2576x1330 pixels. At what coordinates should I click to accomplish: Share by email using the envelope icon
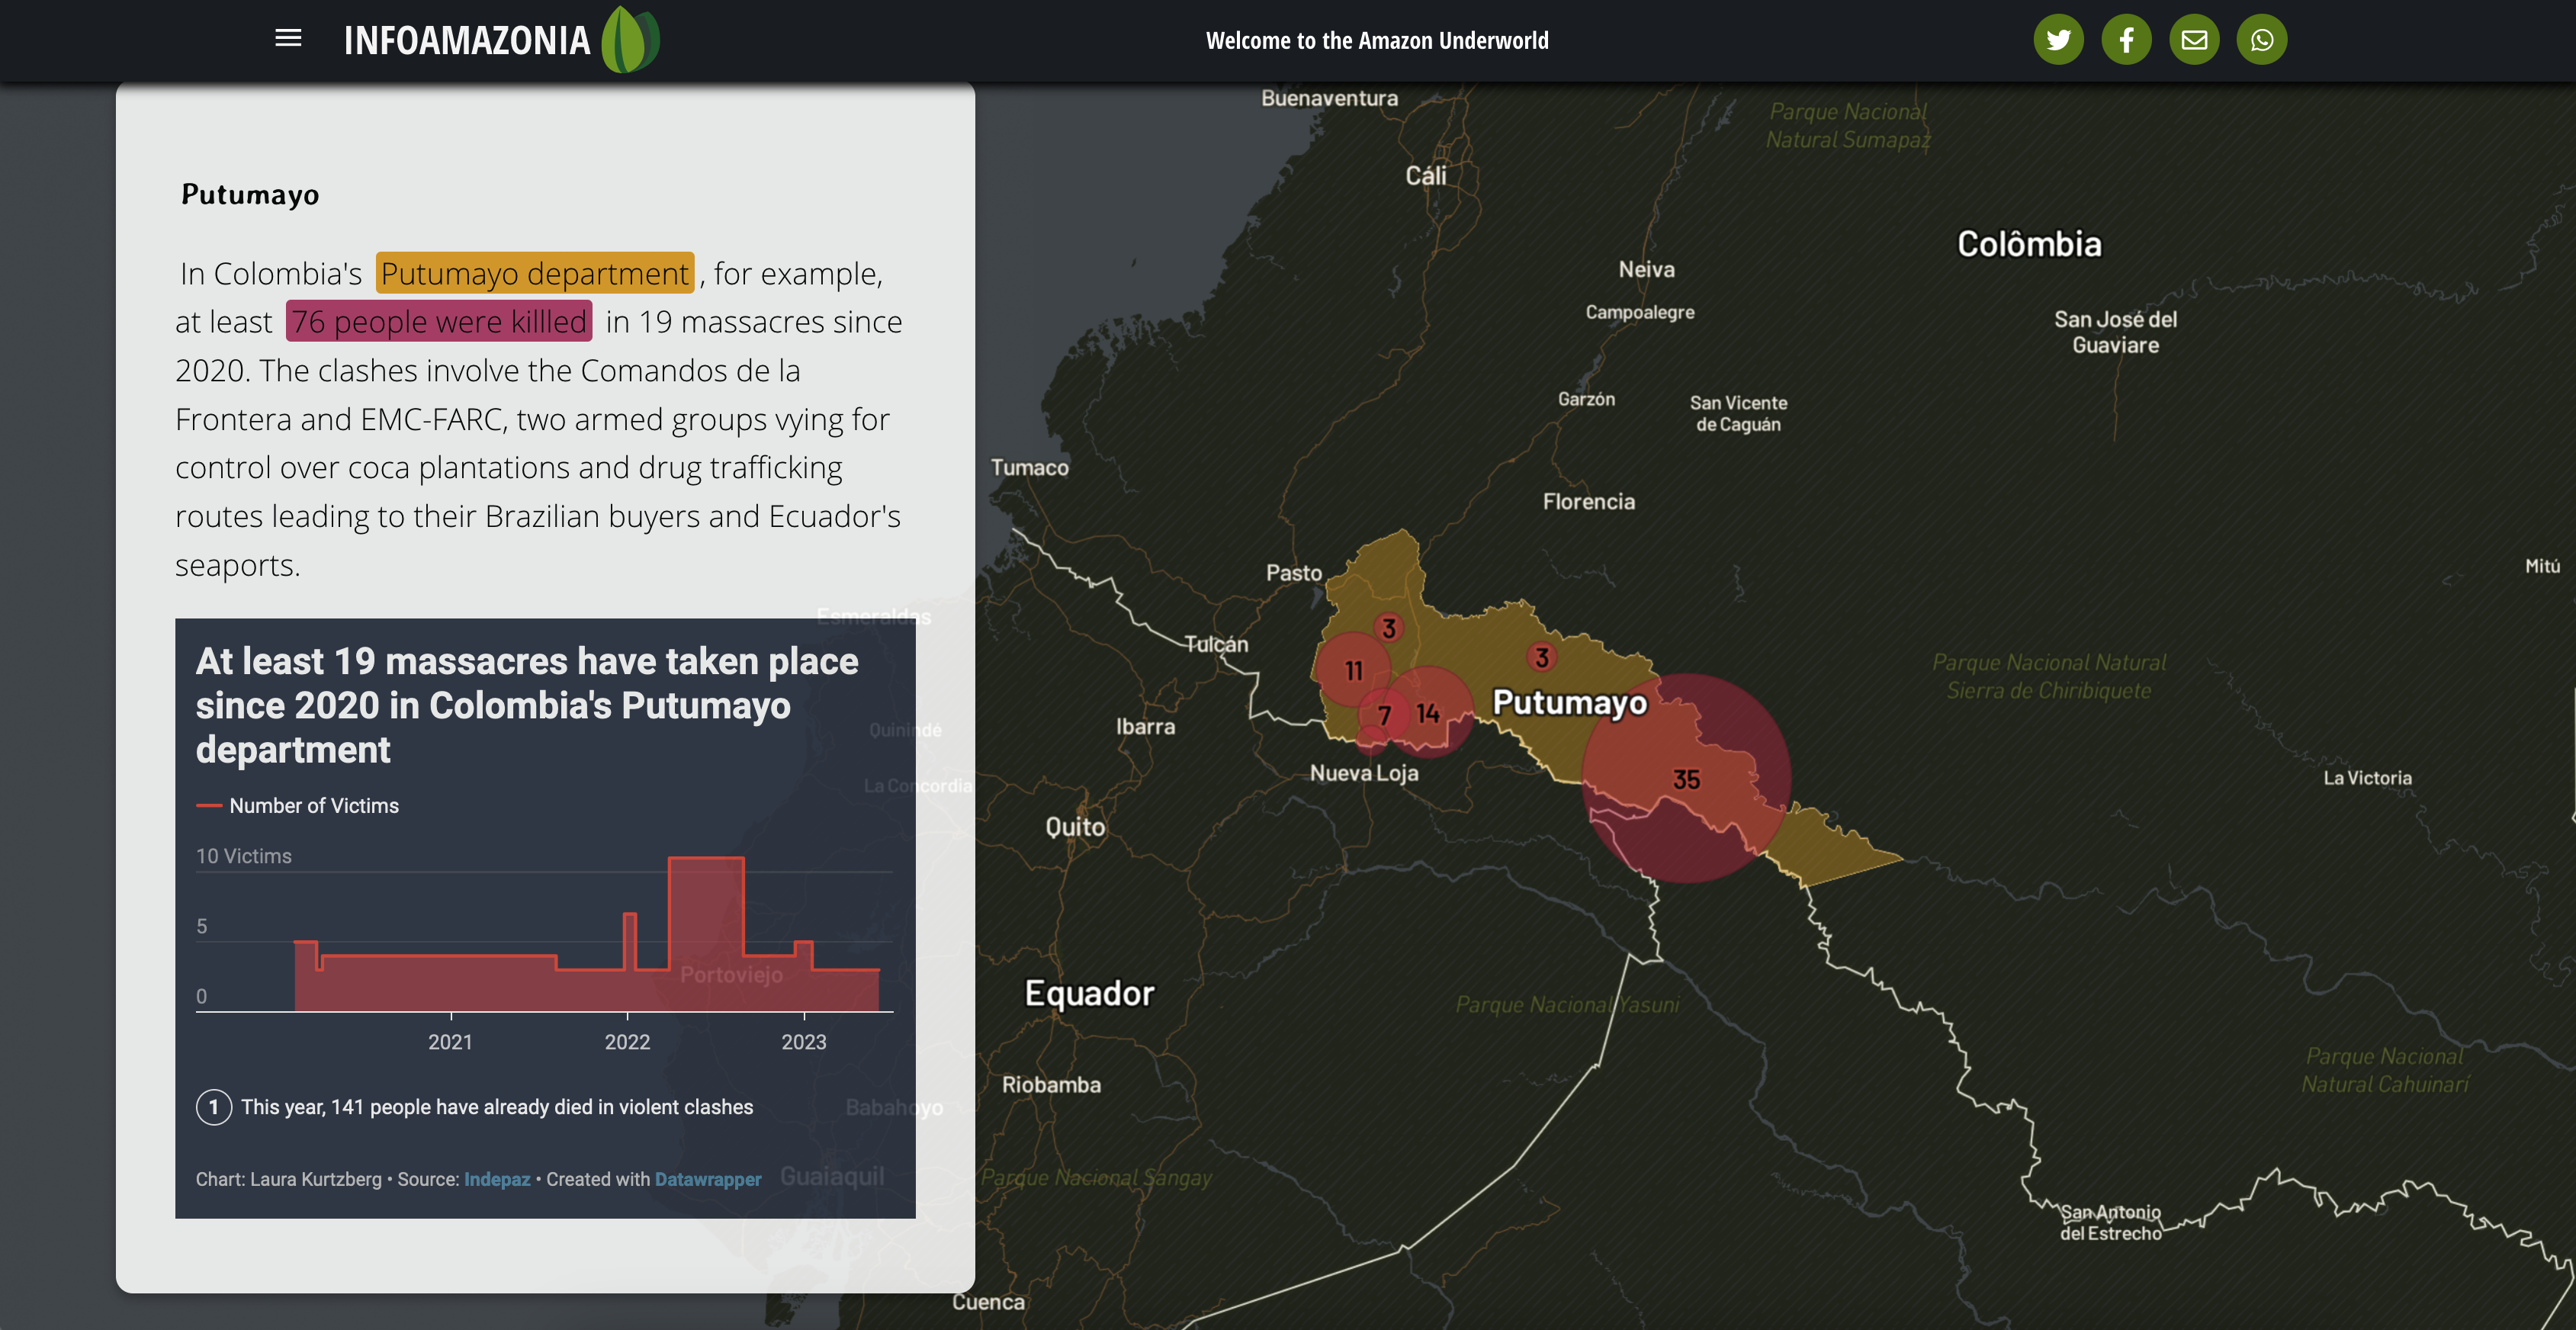[x=2194, y=40]
